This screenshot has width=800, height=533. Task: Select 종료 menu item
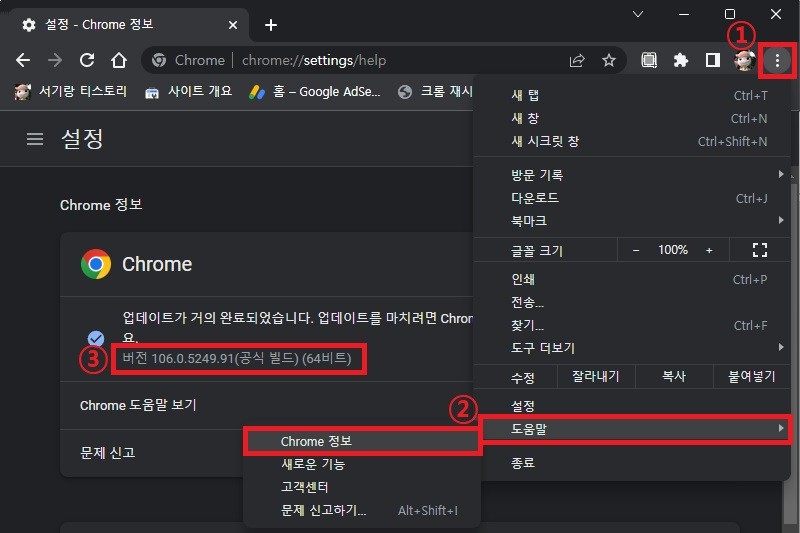click(632, 463)
